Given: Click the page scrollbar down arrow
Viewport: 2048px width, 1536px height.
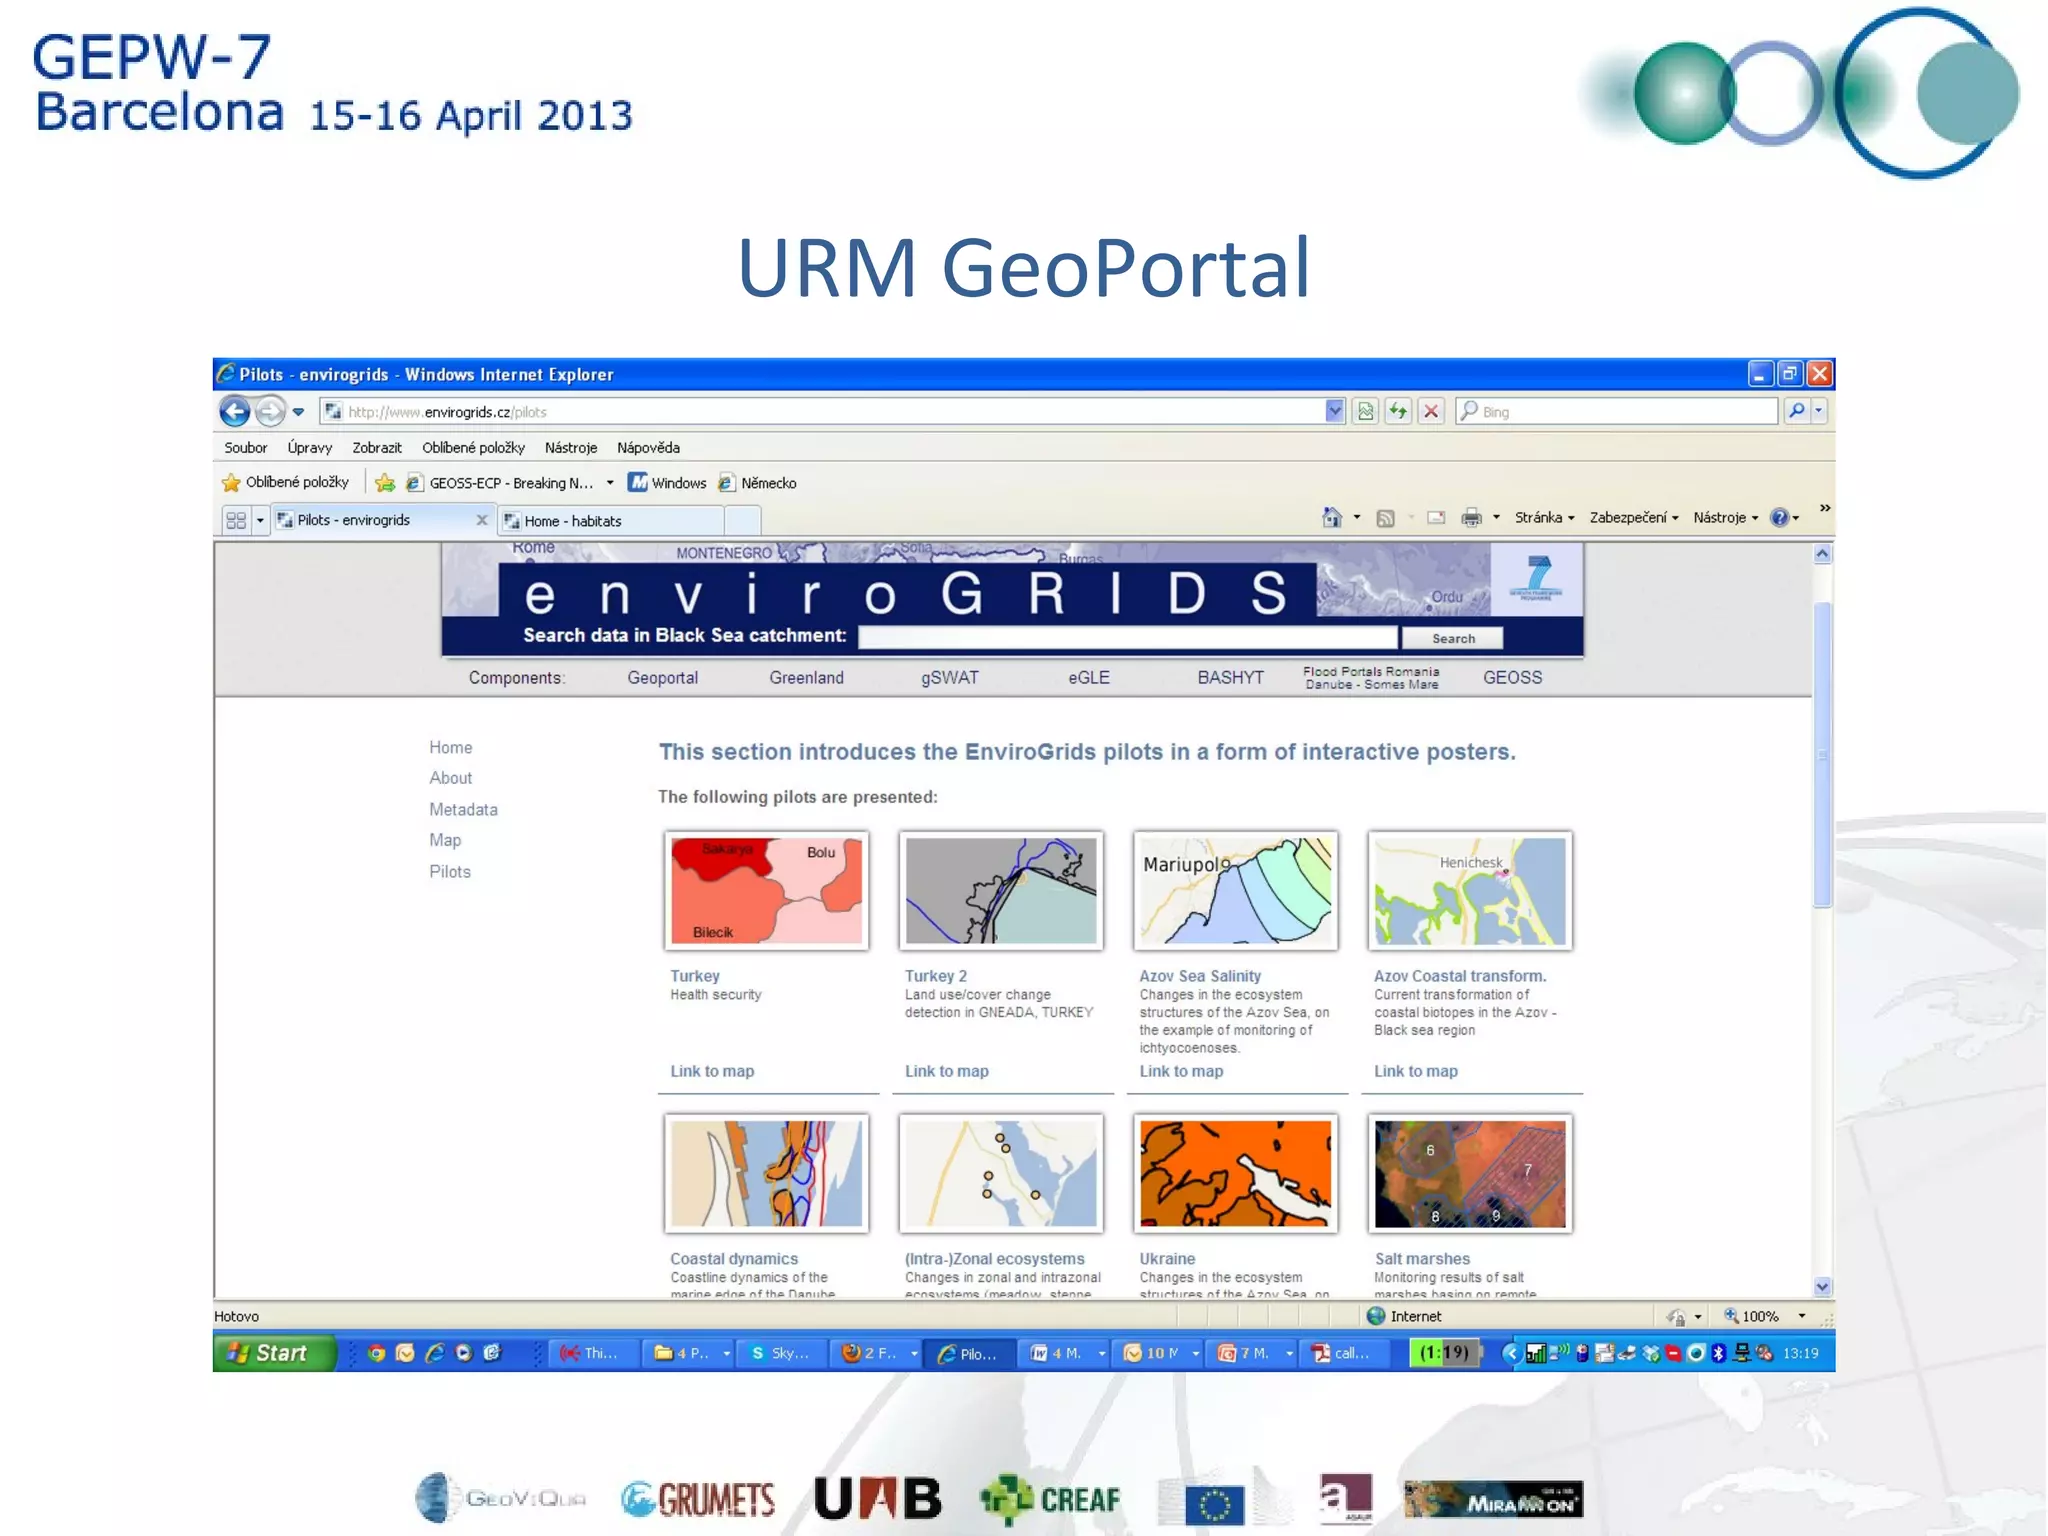Looking at the screenshot, I should click(x=1822, y=1287).
